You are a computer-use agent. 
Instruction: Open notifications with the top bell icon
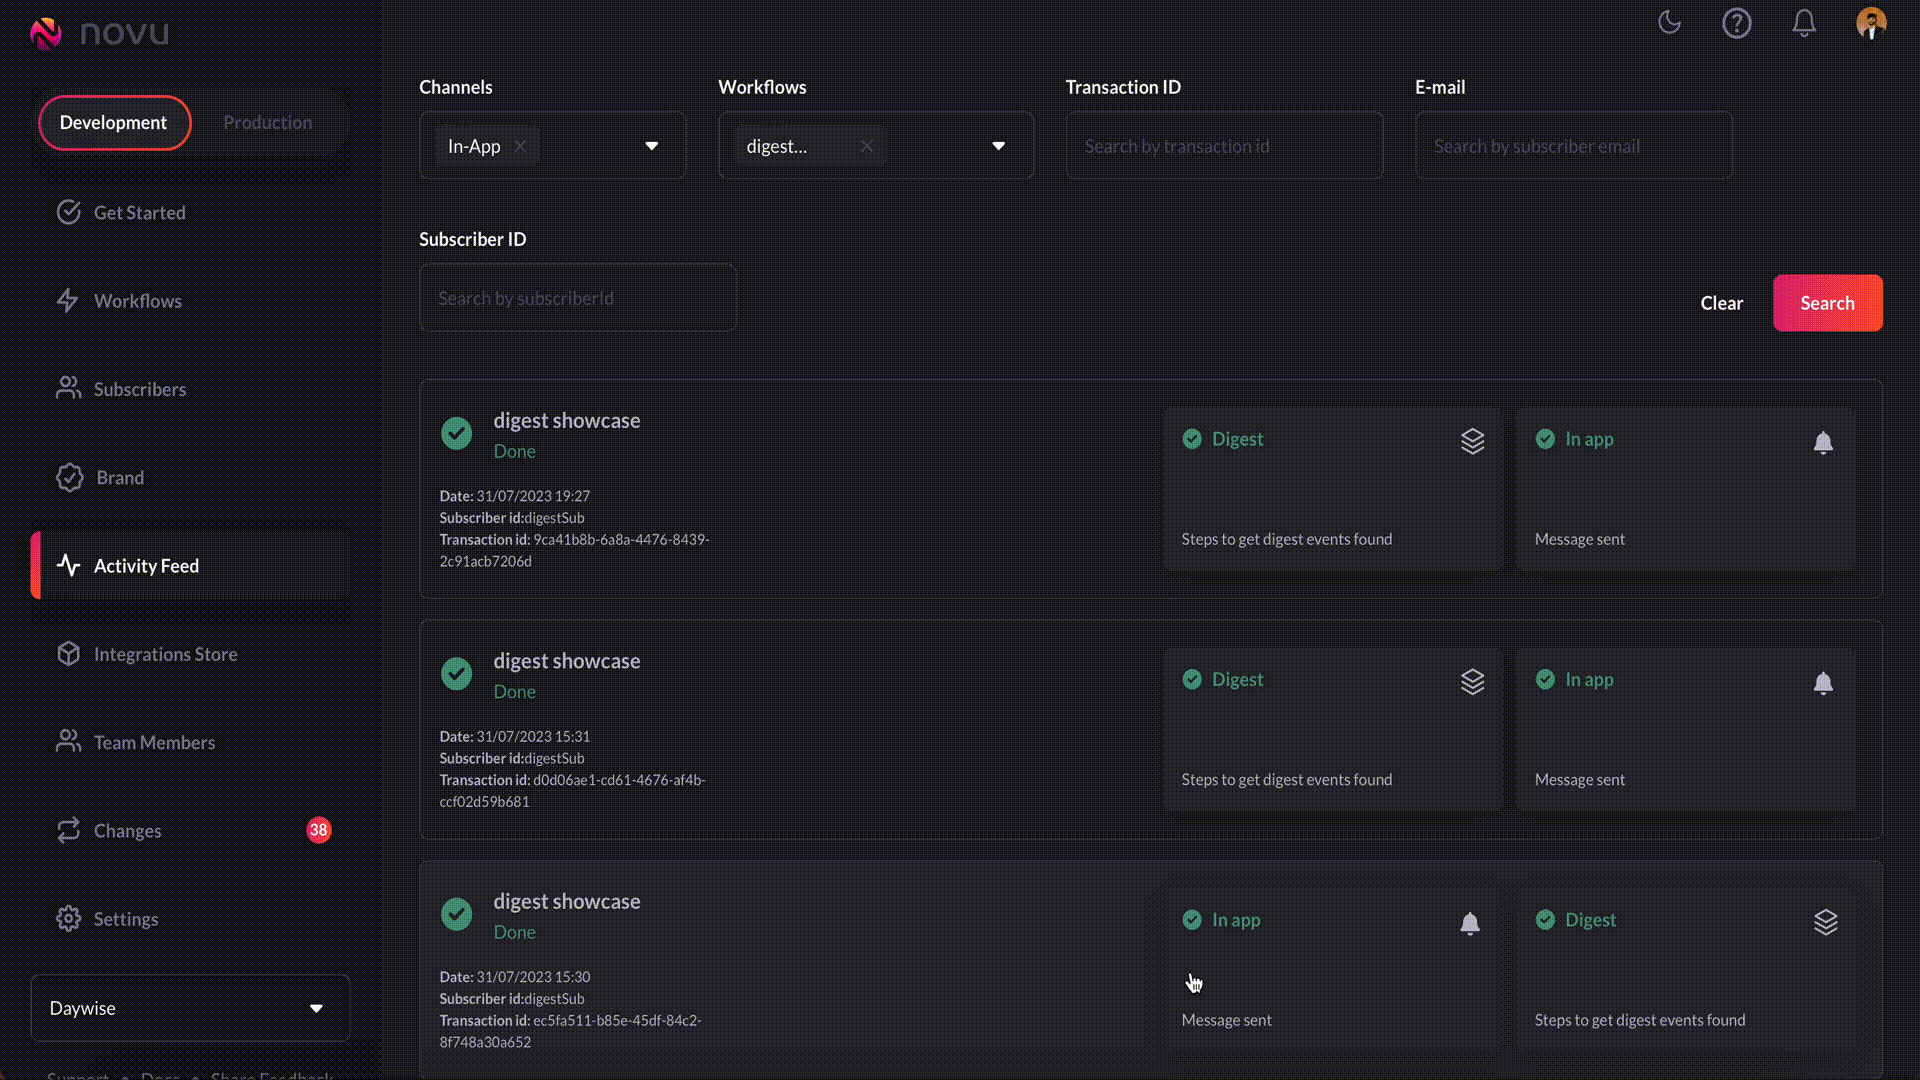click(x=1803, y=23)
